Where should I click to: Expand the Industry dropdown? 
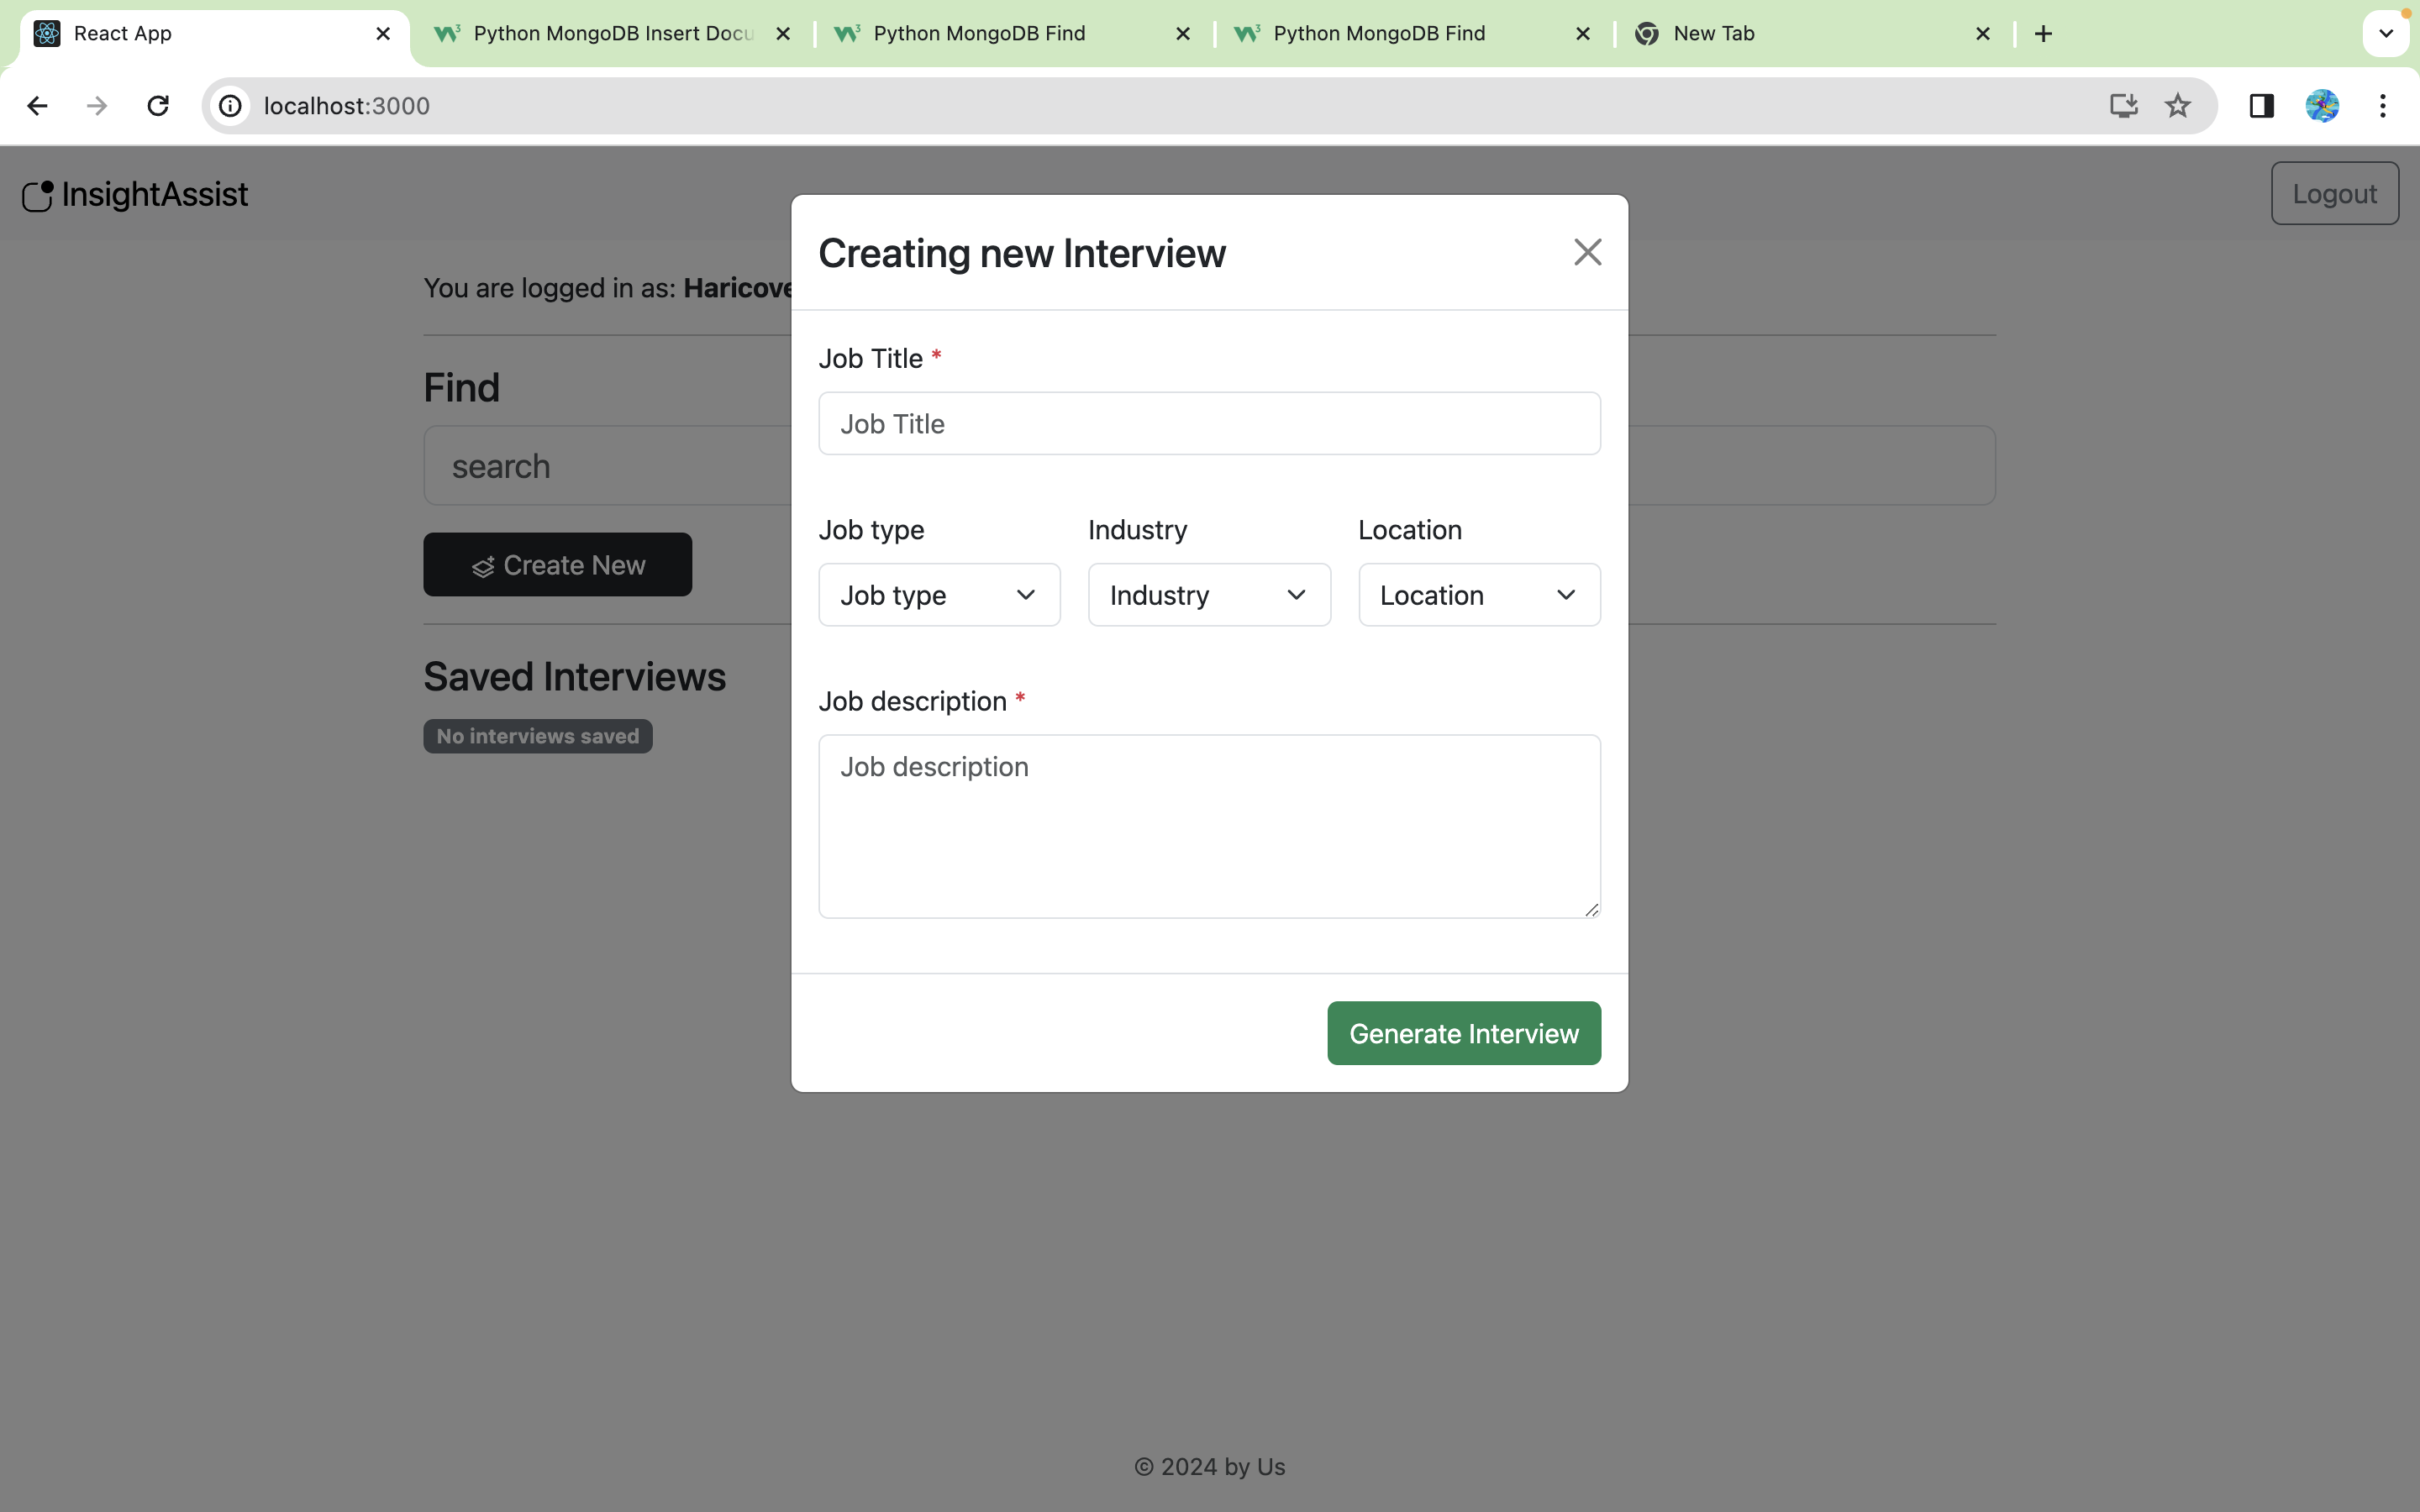(1208, 595)
